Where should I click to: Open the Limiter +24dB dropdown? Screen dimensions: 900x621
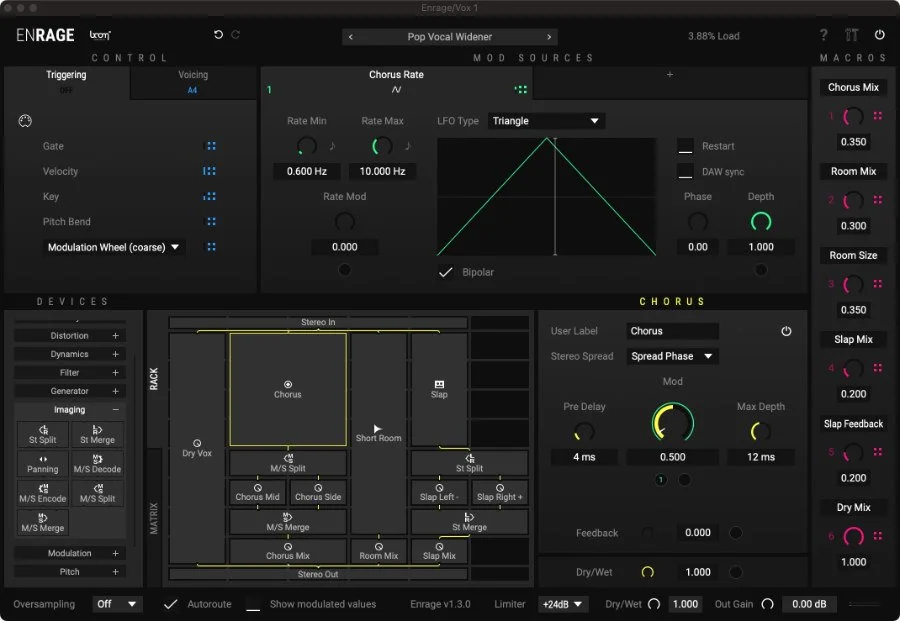tap(562, 604)
